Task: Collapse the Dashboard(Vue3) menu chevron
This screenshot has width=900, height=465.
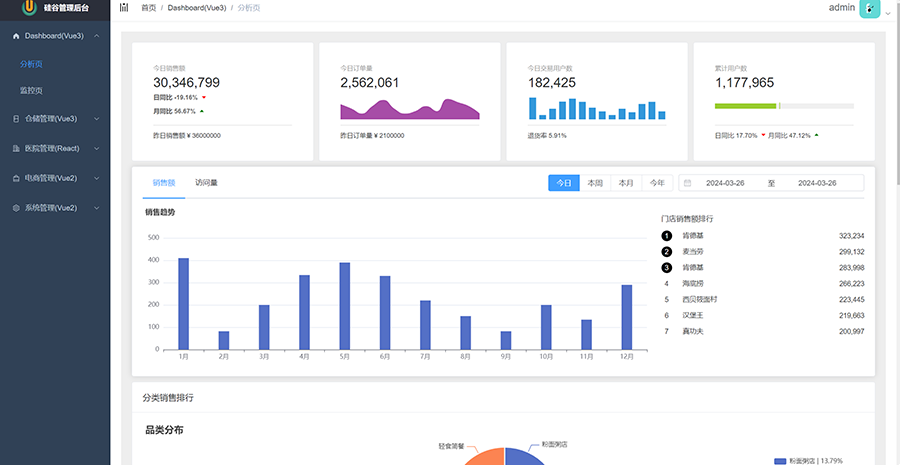Action: coord(96,36)
